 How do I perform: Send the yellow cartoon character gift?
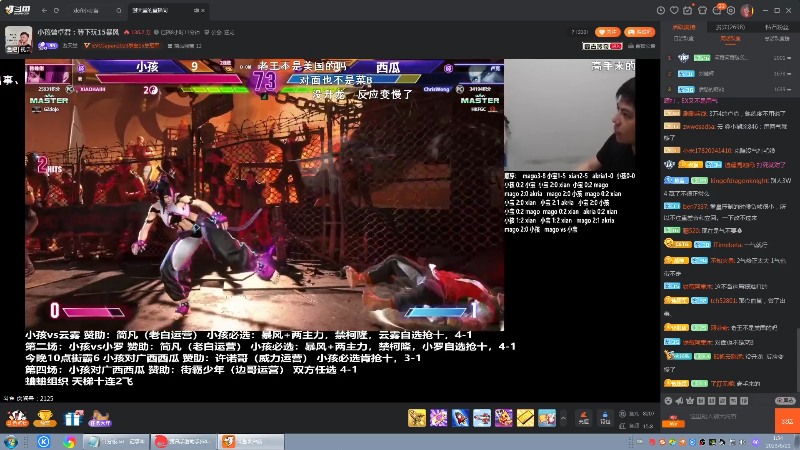[x=504, y=418]
